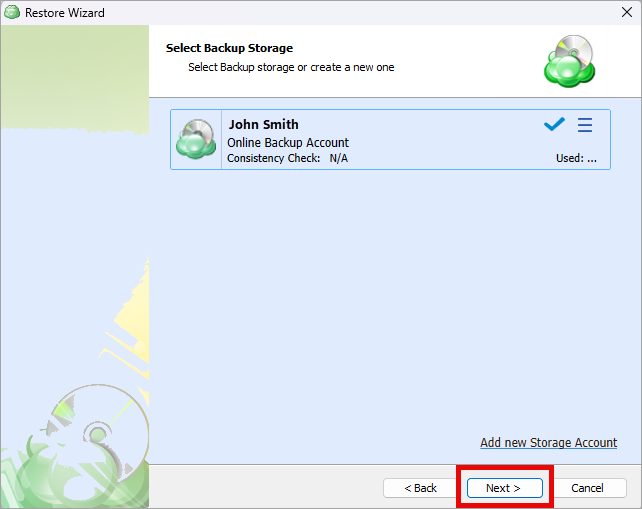Click the John Smith account cloud disc icon
The image size is (642, 509).
click(x=196, y=139)
